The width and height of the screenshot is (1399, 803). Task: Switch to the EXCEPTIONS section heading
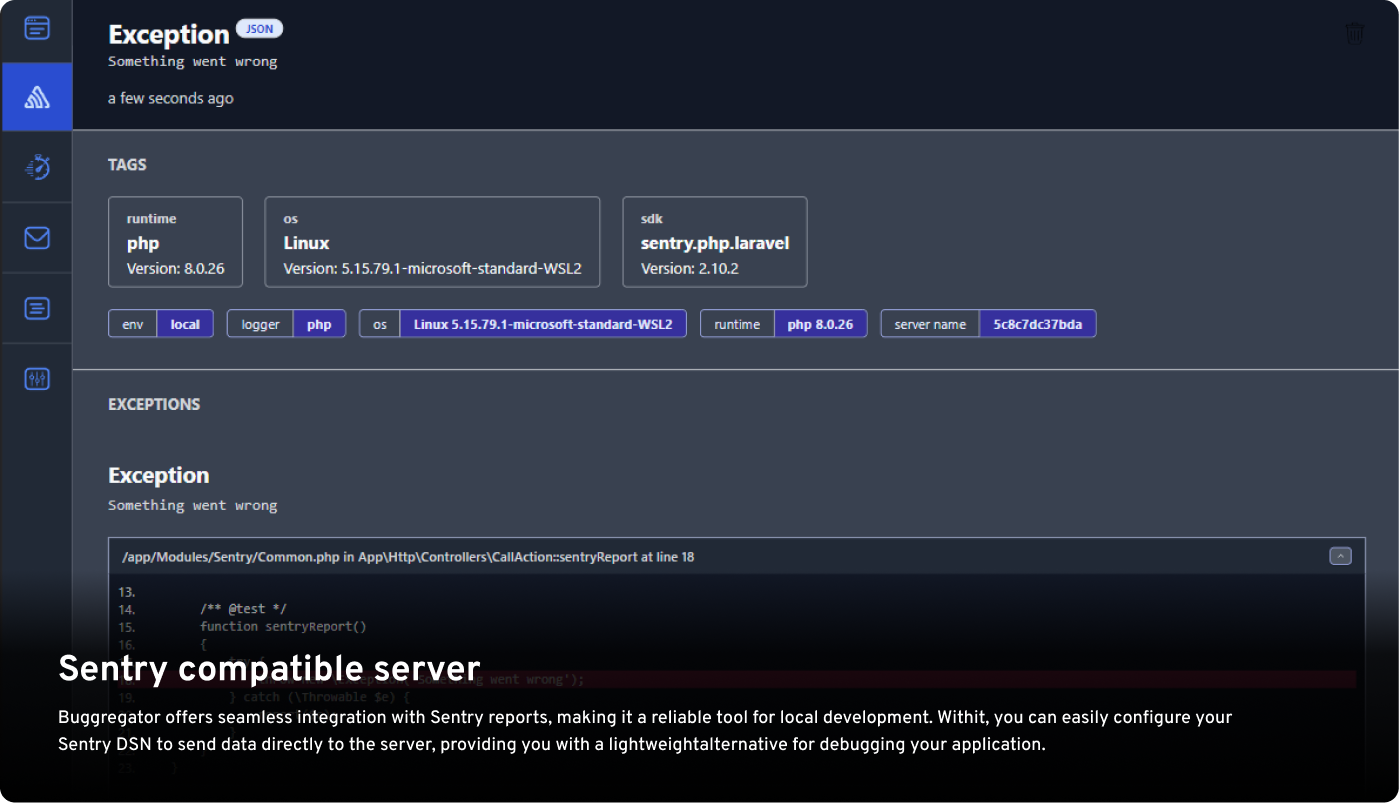click(154, 404)
